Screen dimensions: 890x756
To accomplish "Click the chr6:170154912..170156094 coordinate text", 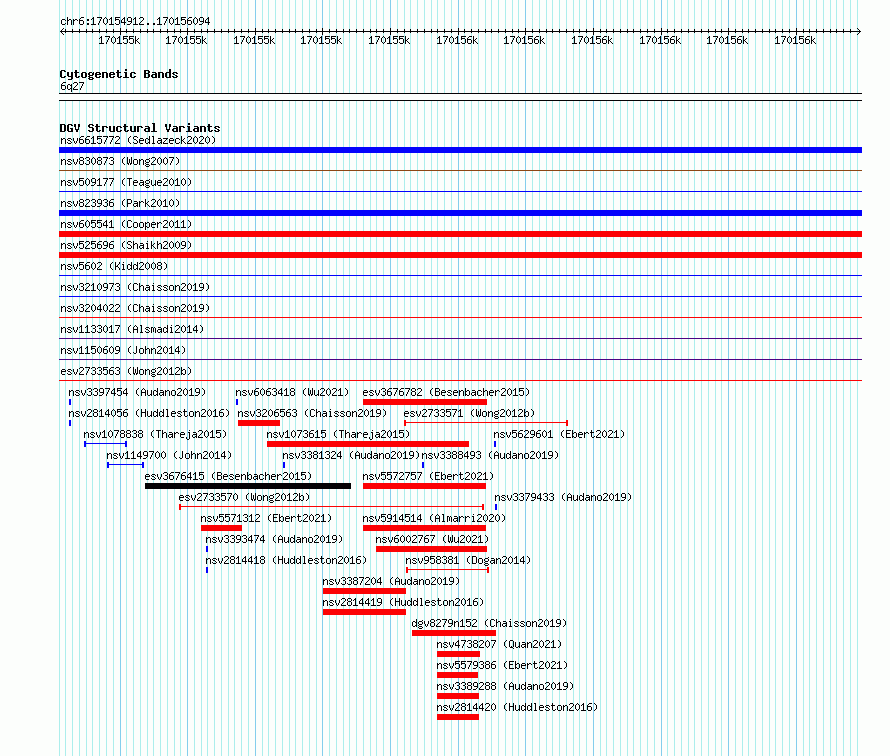I will 135,21.
